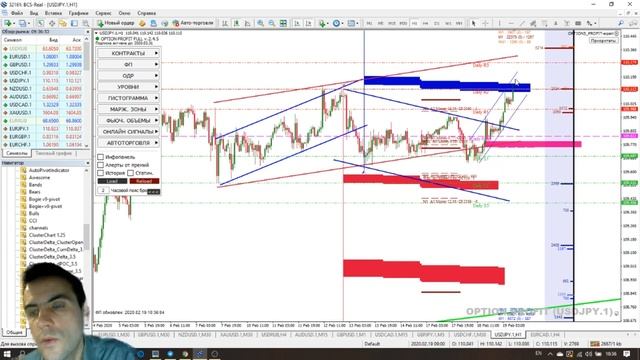Toggle the Navigator folder icon
Viewport: 640px width, 360px height.
pos(63,23)
